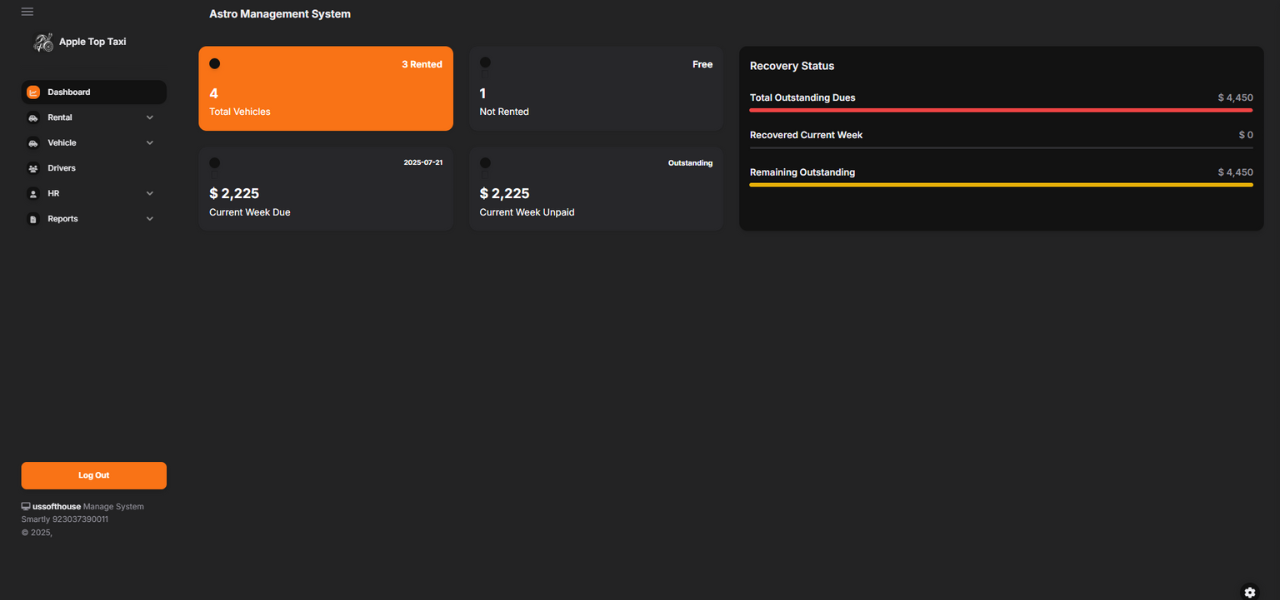
Task: Expand the HR menu chevron
Action: point(150,194)
